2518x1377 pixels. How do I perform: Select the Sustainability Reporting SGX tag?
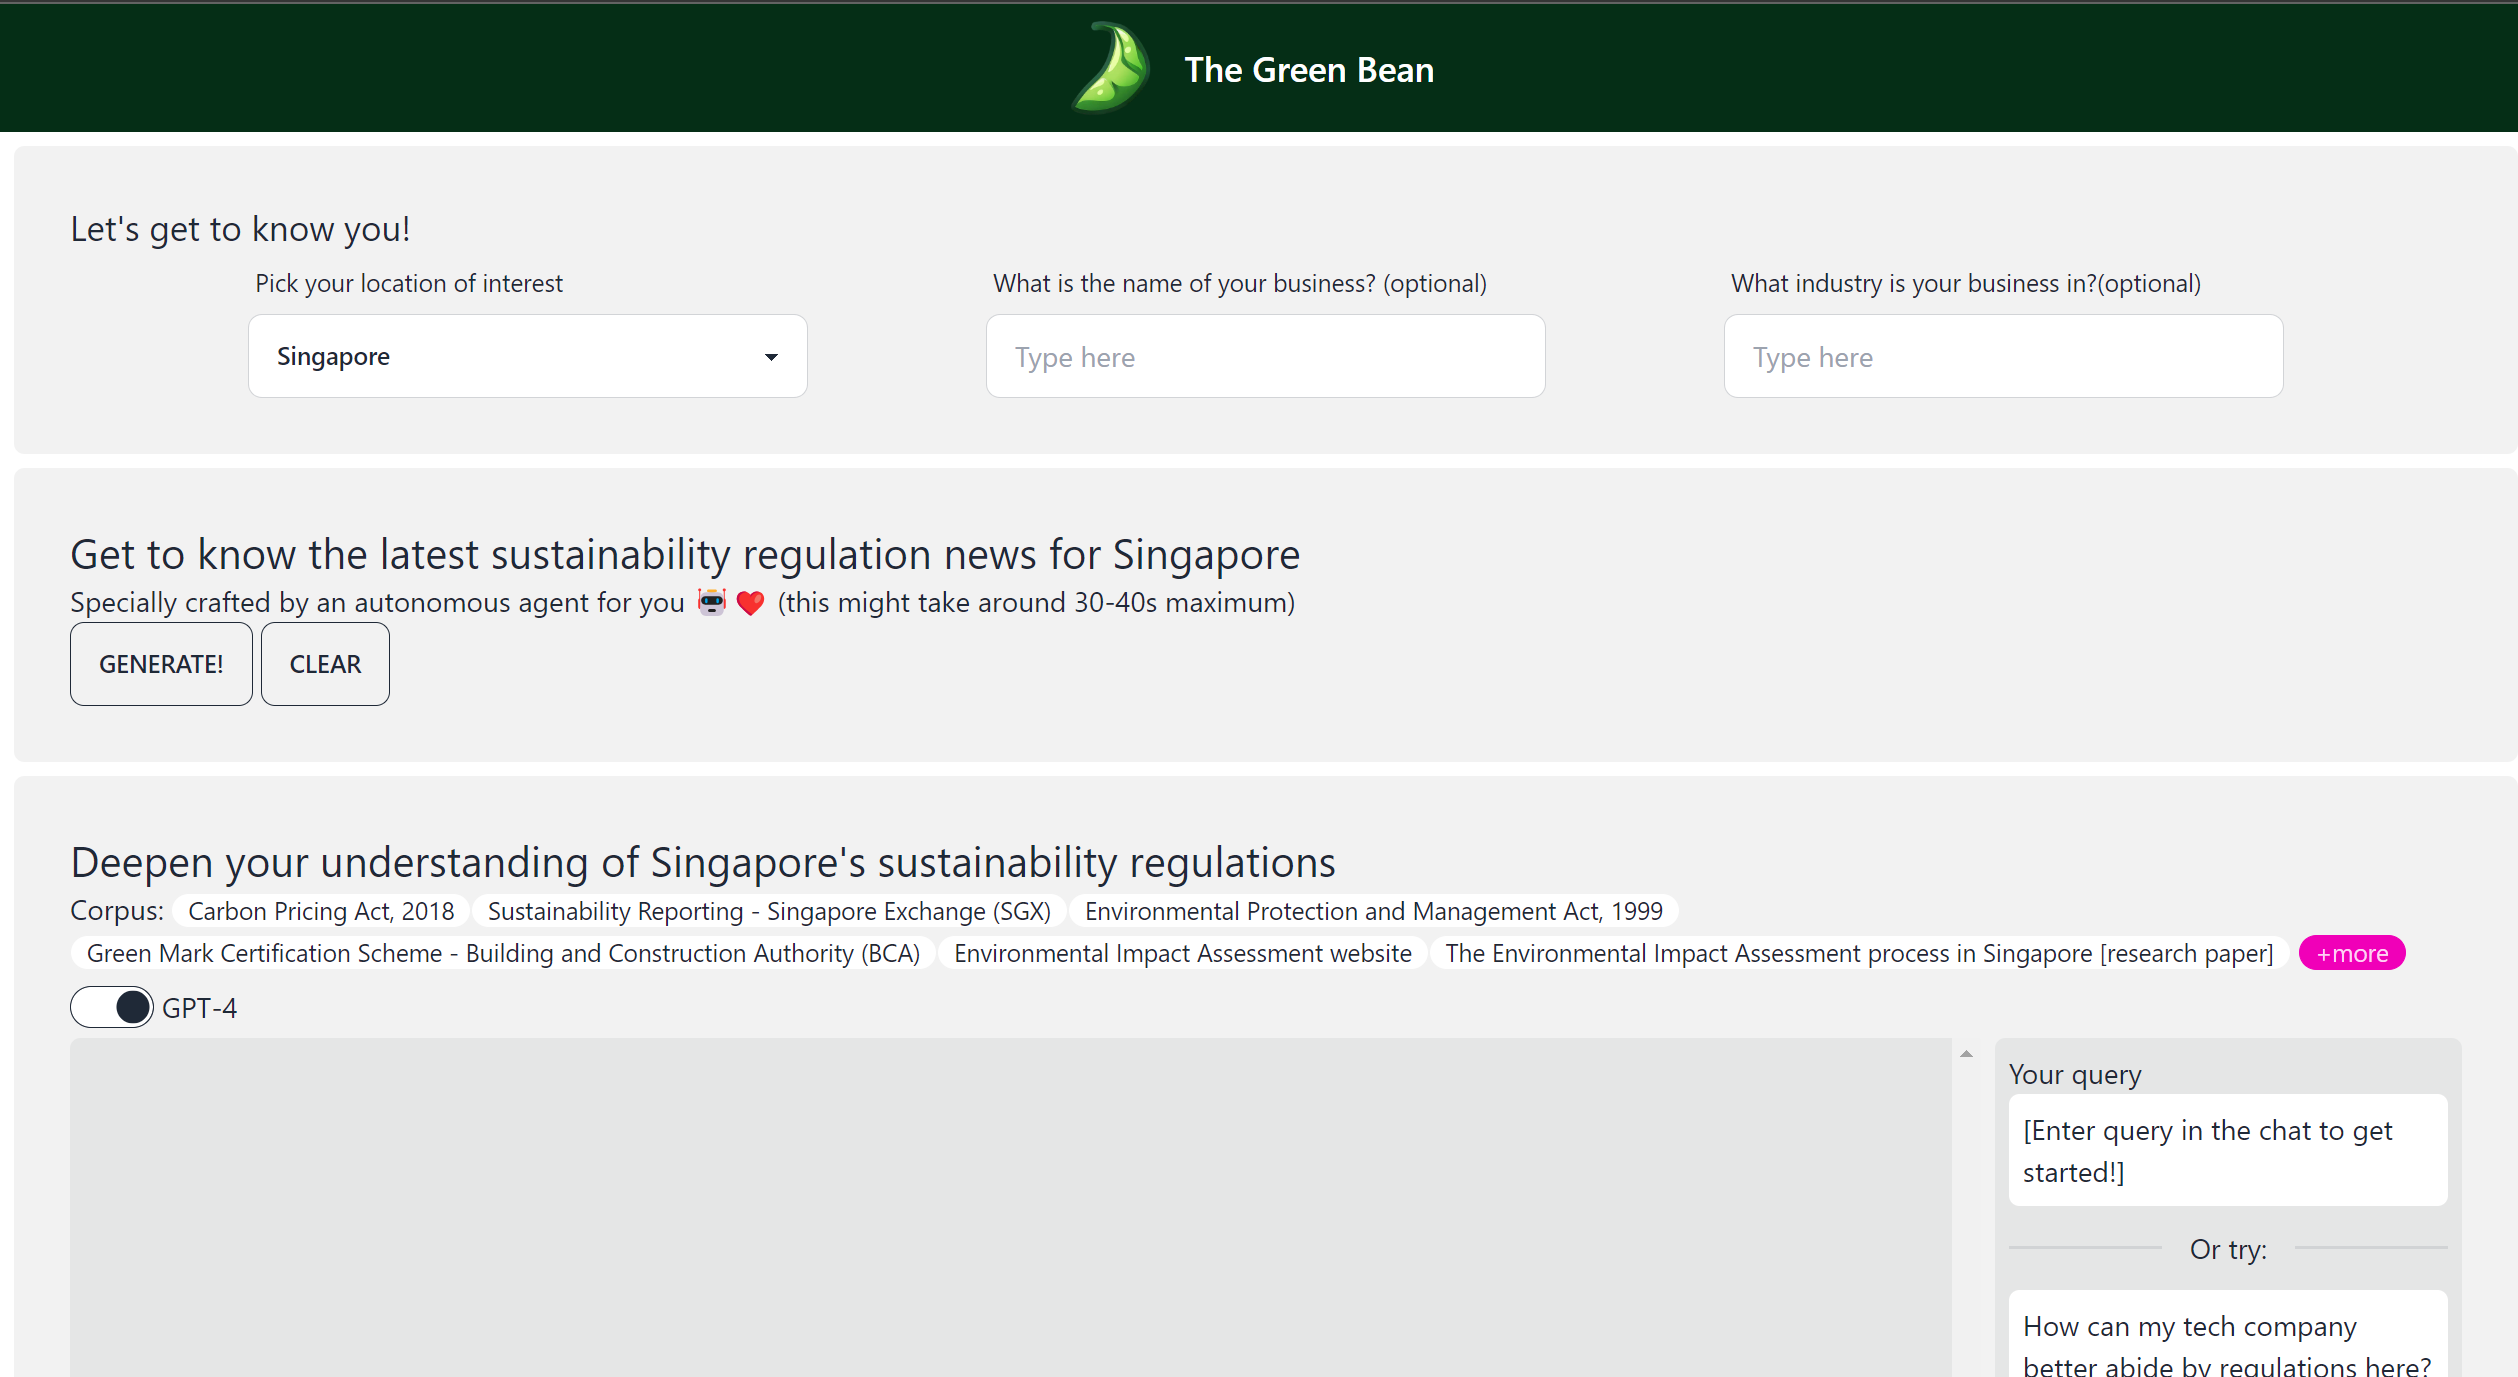pos(769,911)
